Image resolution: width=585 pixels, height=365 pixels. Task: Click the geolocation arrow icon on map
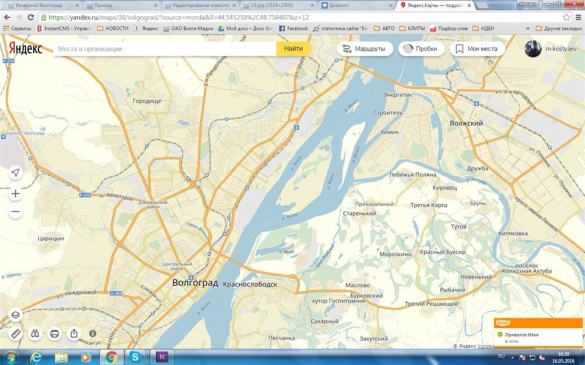point(15,172)
